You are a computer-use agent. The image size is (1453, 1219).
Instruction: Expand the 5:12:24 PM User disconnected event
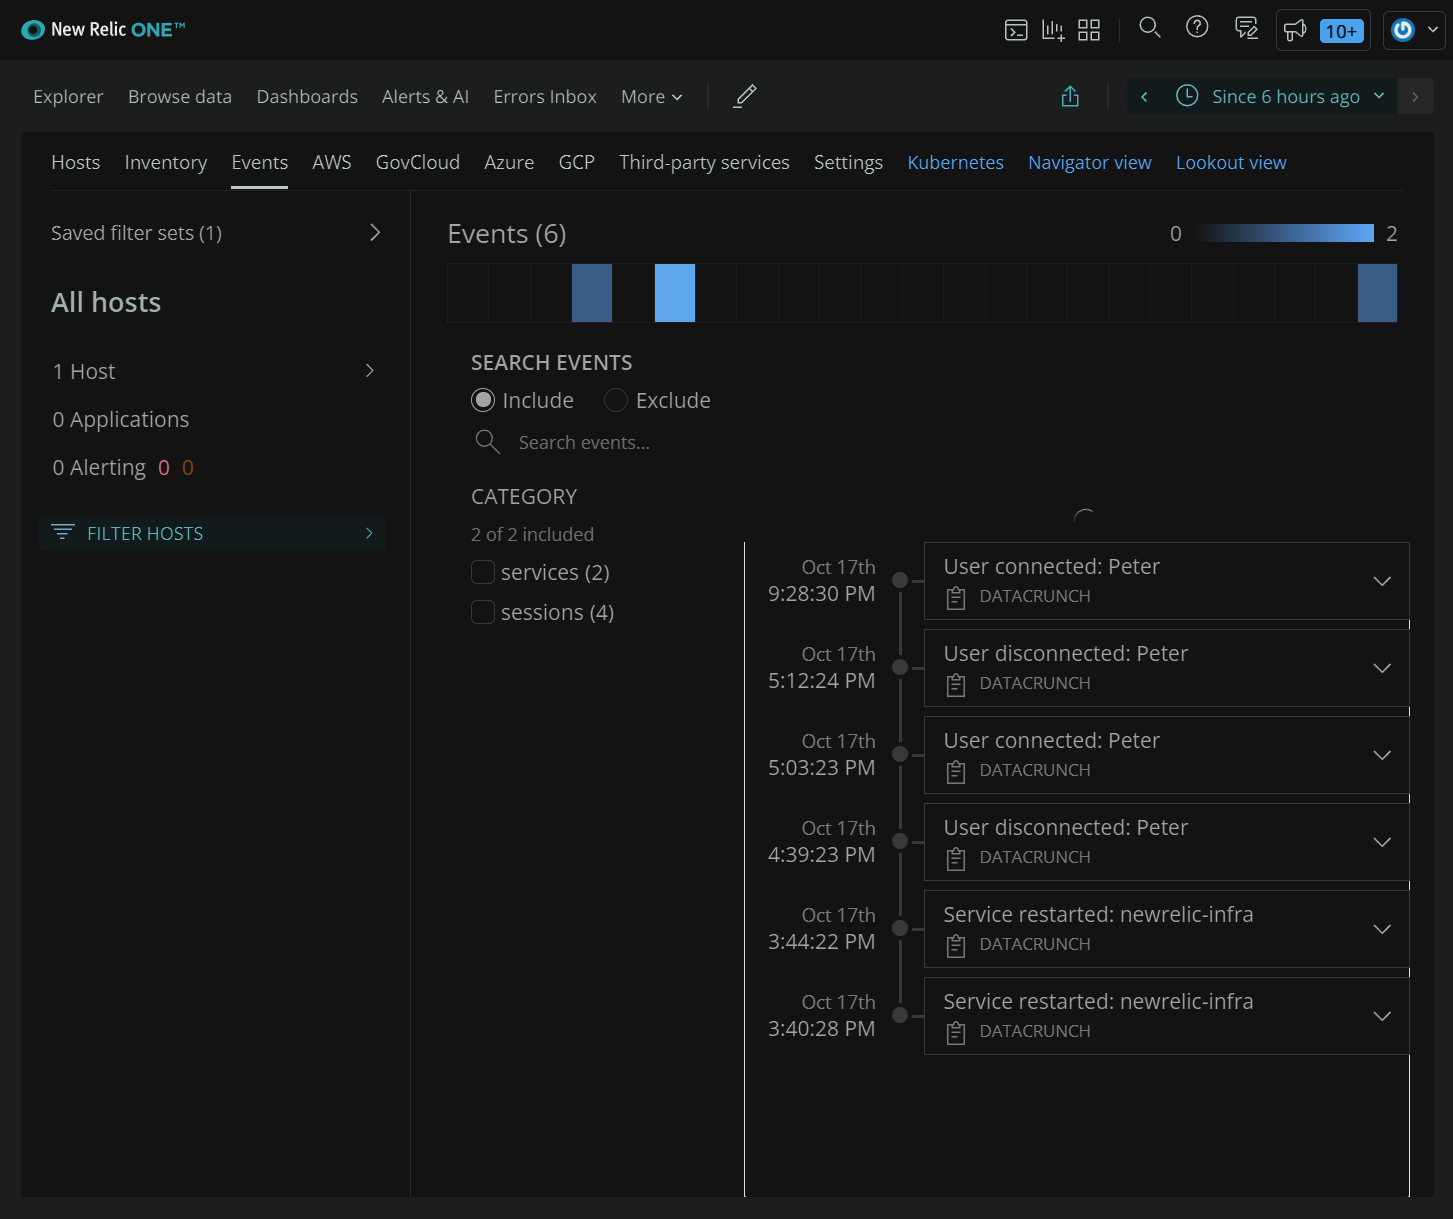[1382, 668]
